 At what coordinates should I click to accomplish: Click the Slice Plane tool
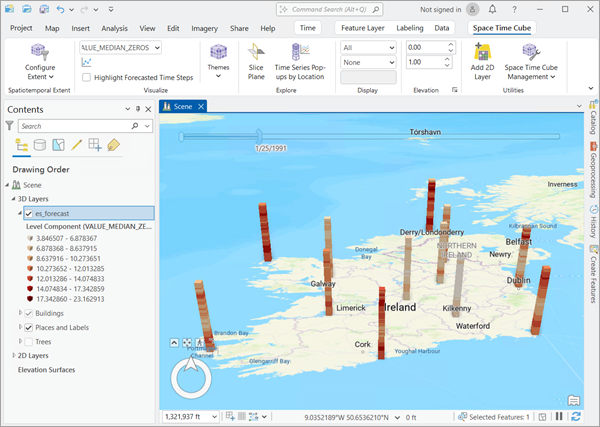coord(257,61)
